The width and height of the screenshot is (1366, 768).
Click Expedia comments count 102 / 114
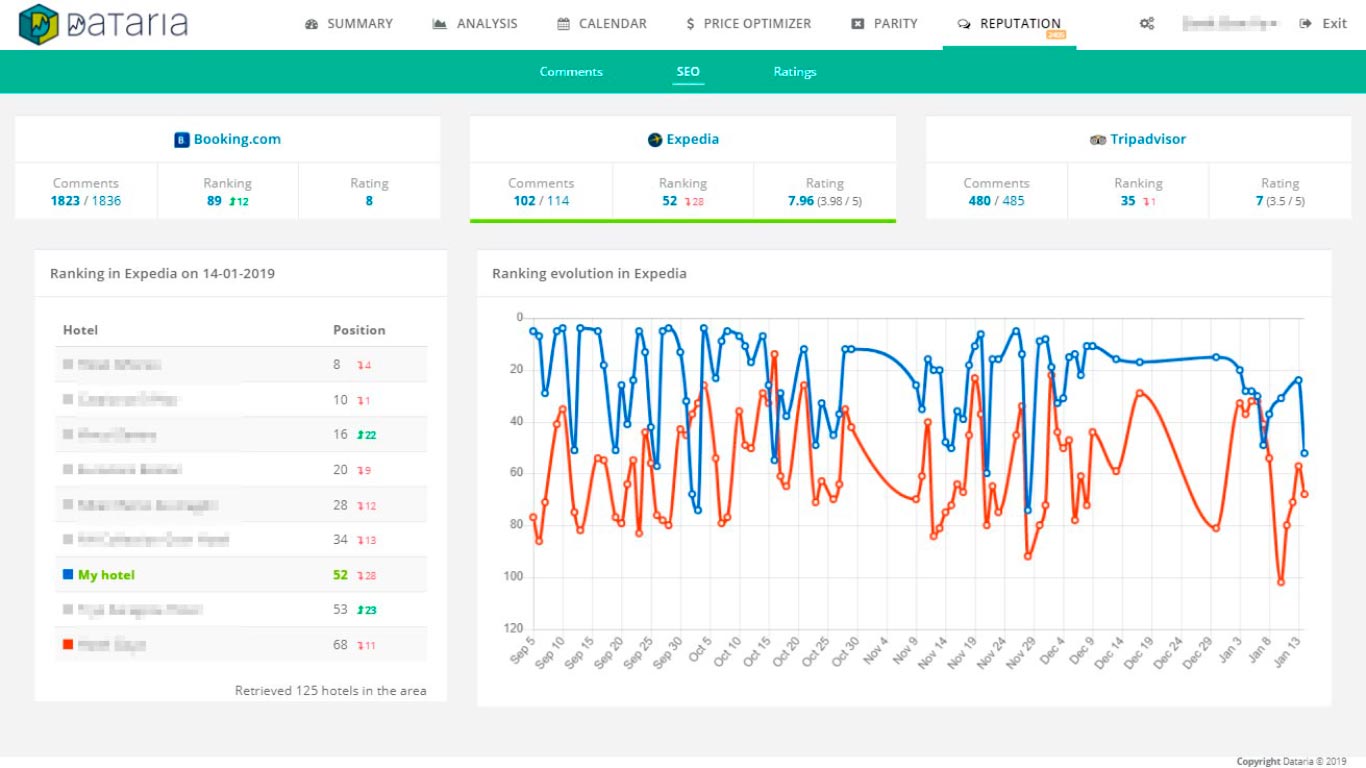(x=541, y=201)
